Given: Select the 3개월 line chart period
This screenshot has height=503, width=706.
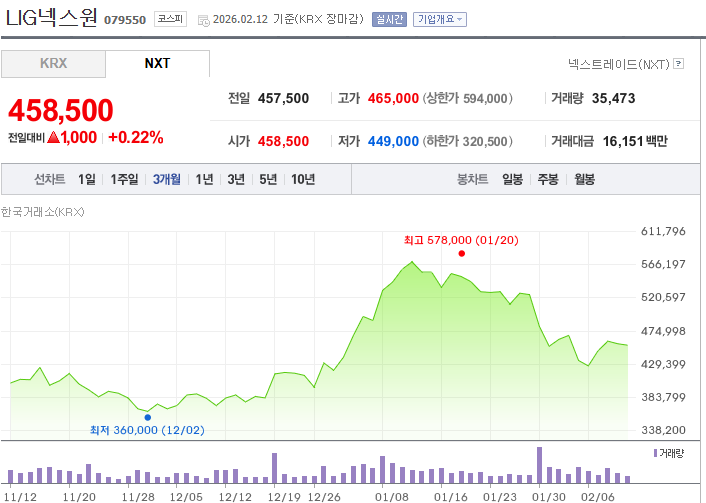Looking at the screenshot, I should (x=167, y=179).
